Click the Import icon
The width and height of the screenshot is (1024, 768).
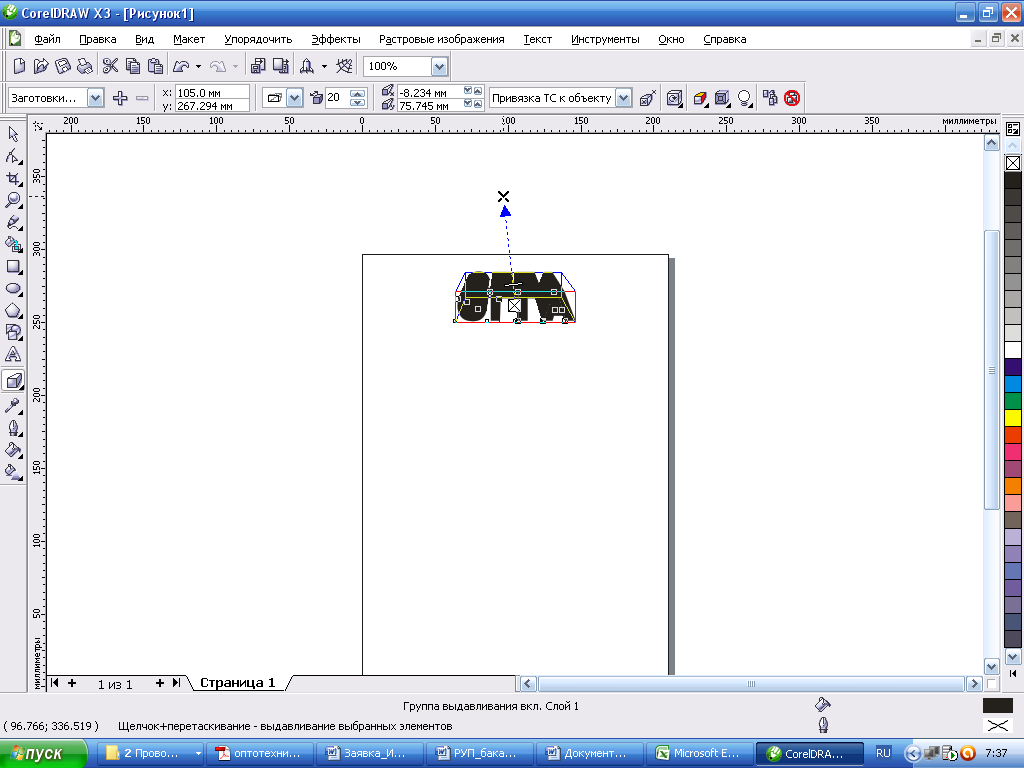[258, 65]
